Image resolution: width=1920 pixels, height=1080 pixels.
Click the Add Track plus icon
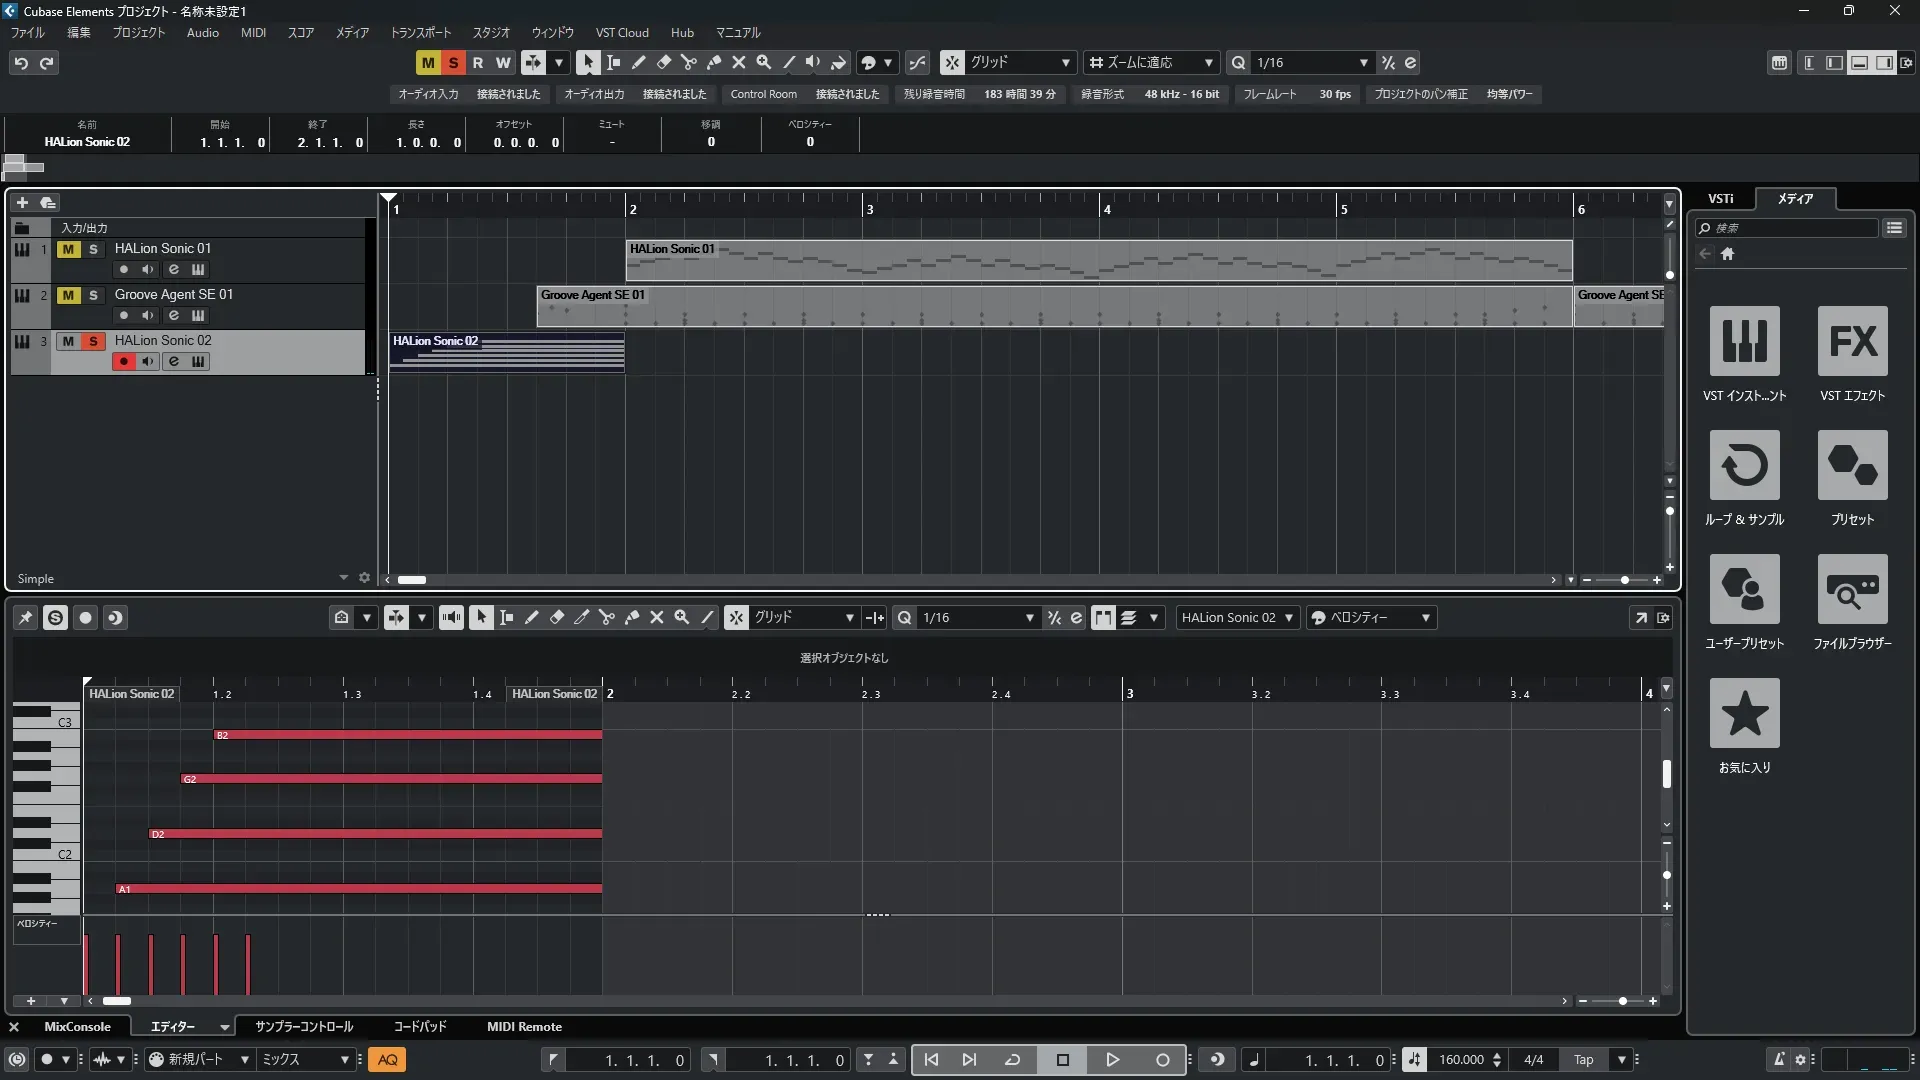pyautogui.click(x=22, y=202)
